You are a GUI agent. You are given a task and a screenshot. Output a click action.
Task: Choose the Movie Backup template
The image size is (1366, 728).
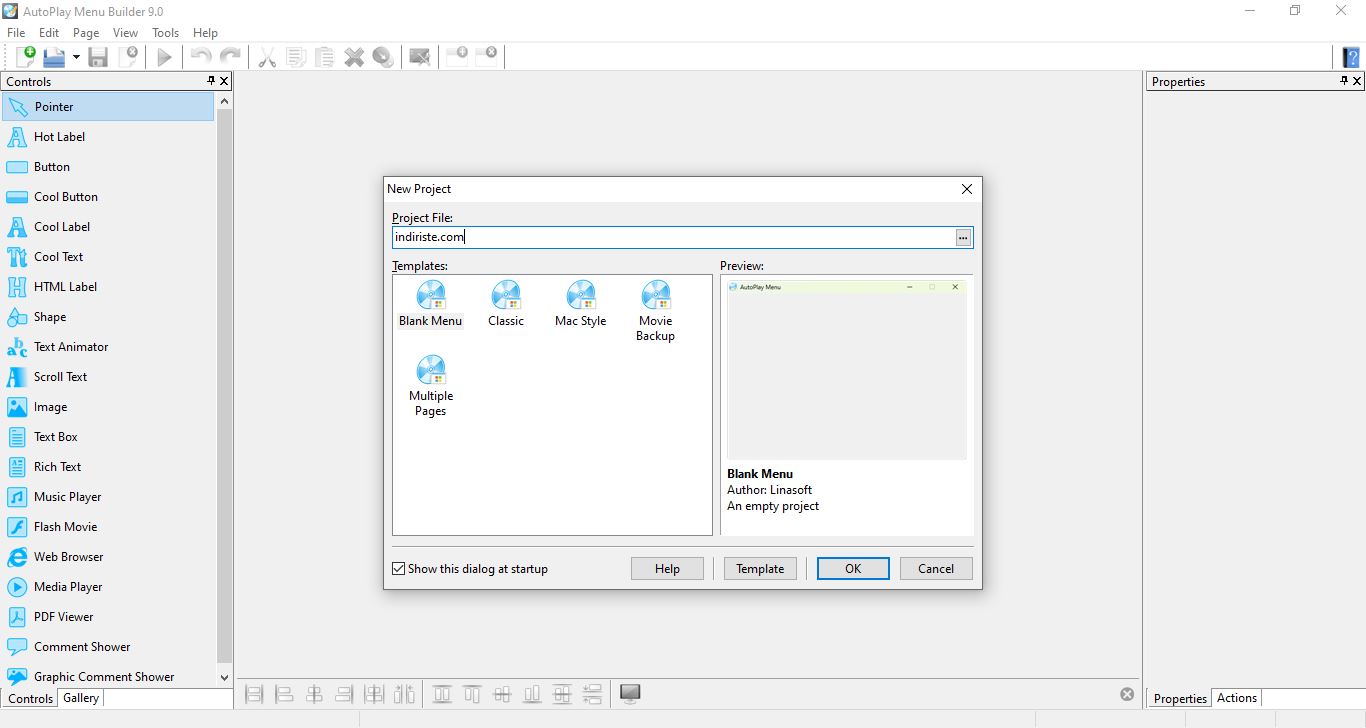(656, 311)
